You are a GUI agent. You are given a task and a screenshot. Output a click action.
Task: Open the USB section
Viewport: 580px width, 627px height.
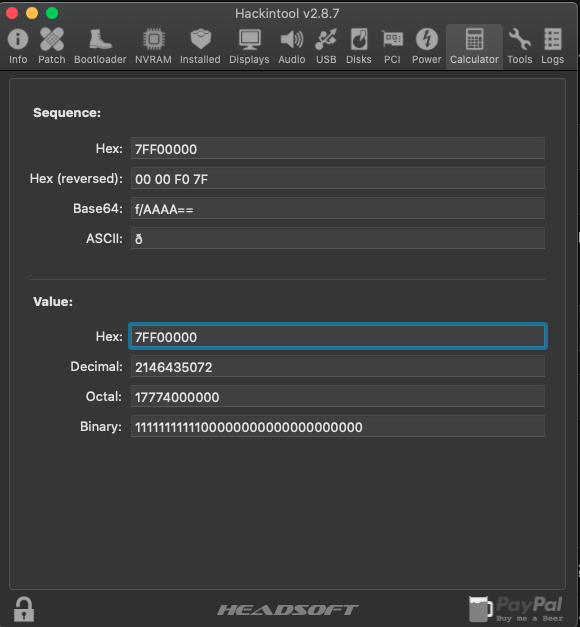point(326,46)
